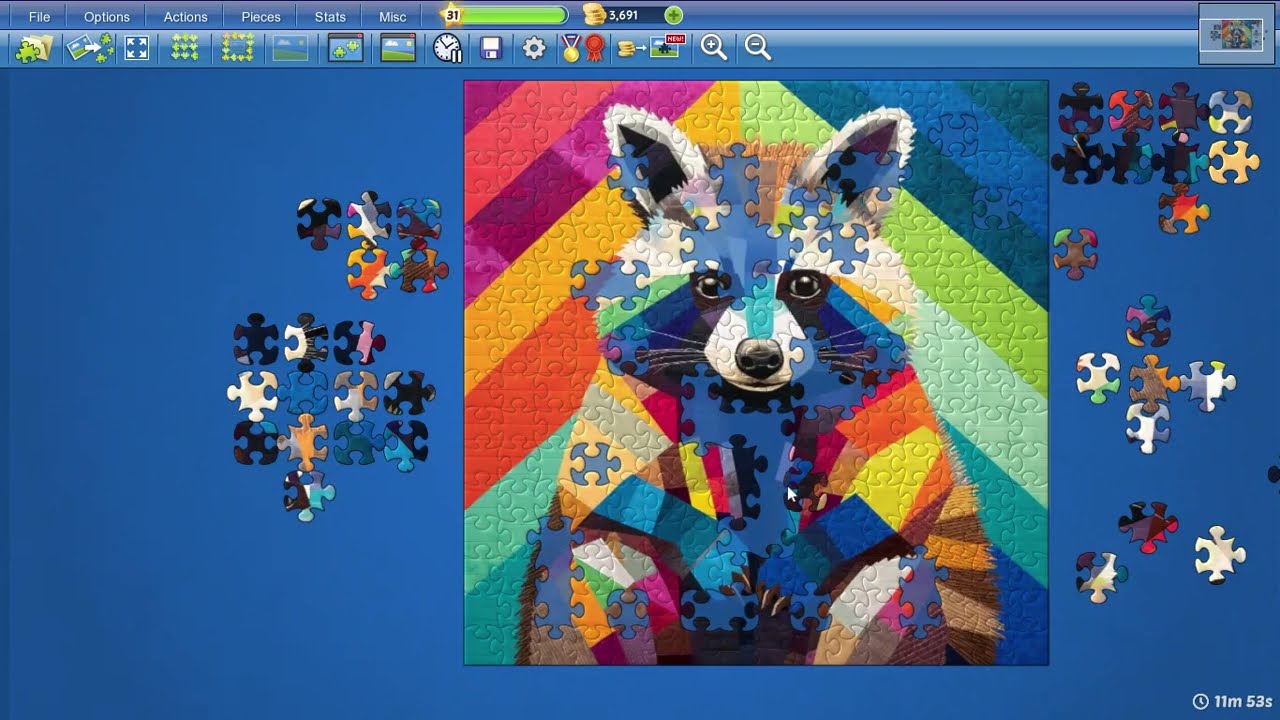This screenshot has width=1280, height=720.
Task: Open the File menu
Action: coord(39,16)
